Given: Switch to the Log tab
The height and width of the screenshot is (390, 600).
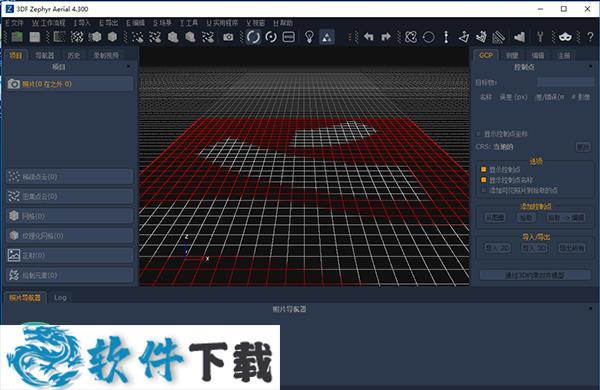Looking at the screenshot, I should point(60,297).
